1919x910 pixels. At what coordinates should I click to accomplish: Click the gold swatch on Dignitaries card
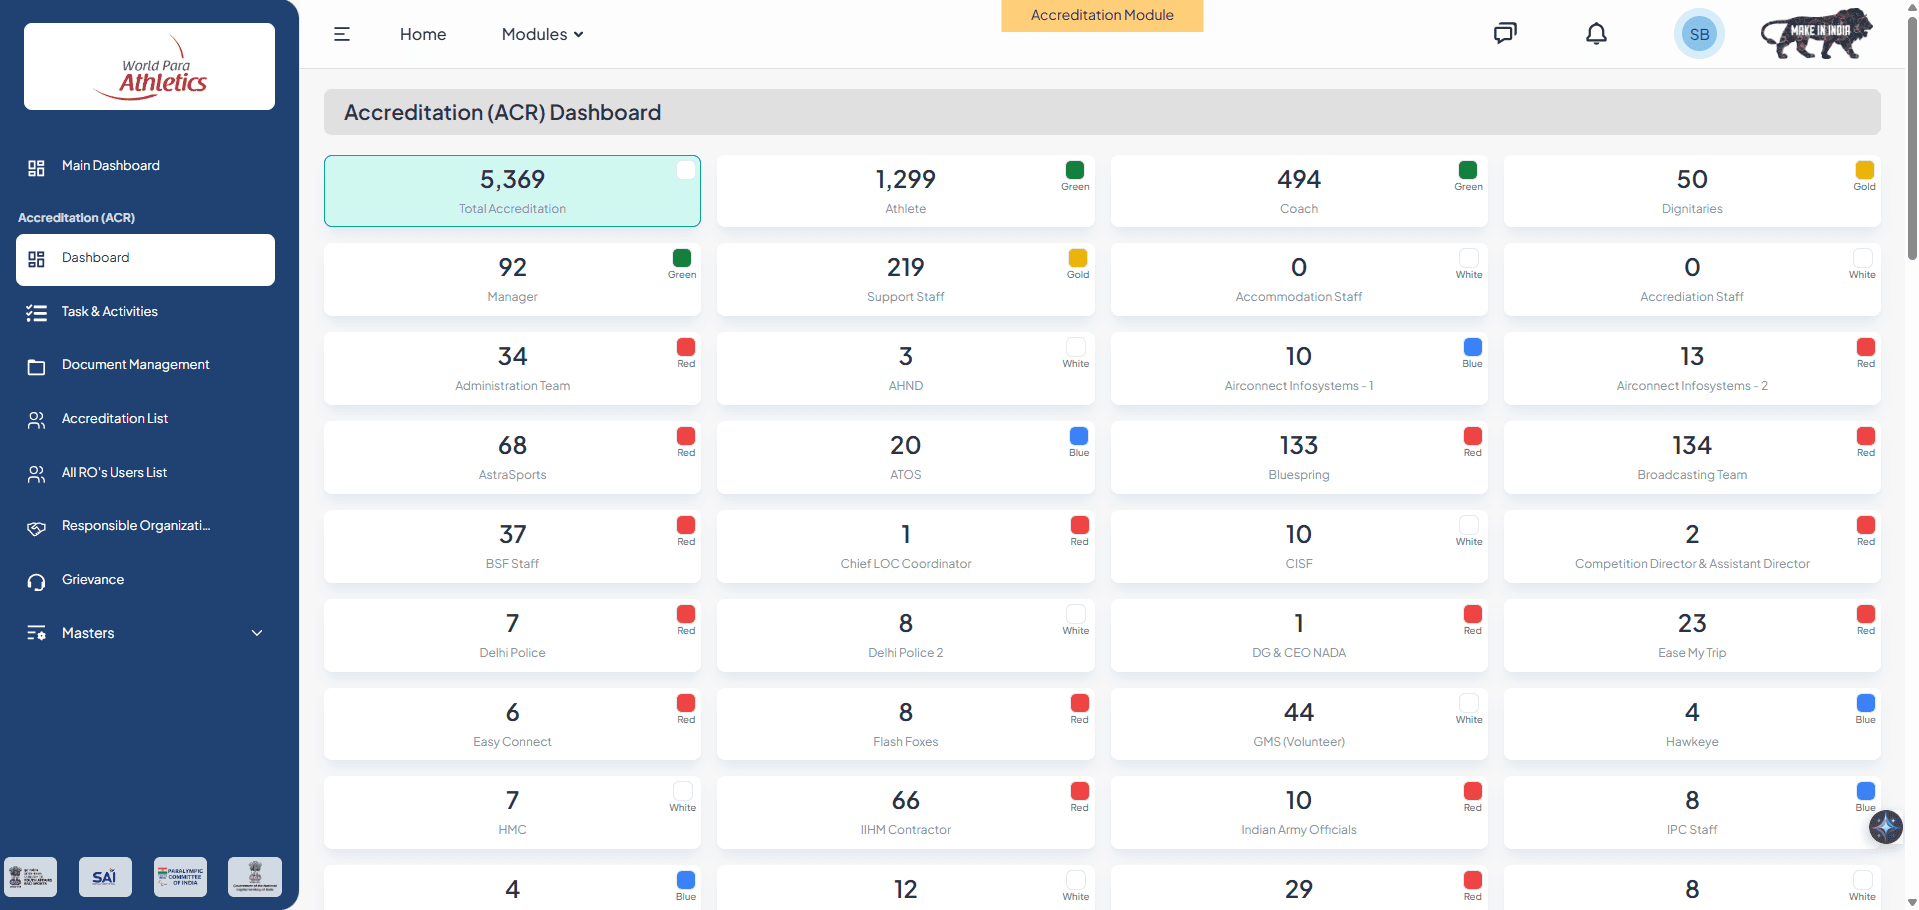[1864, 170]
